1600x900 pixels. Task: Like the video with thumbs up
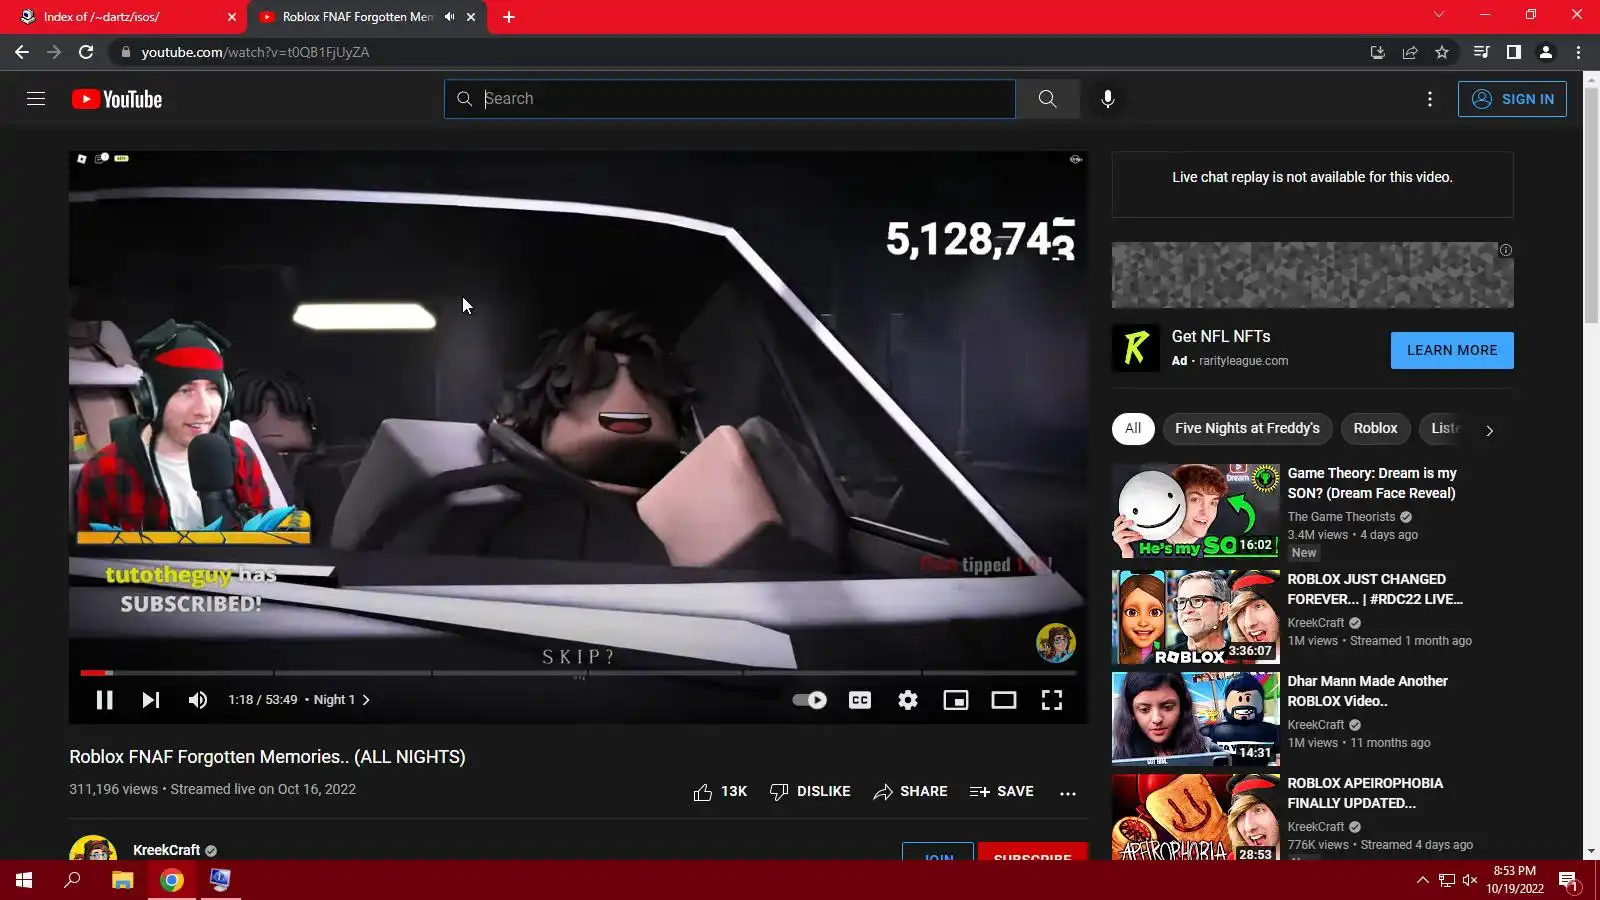tap(720, 792)
